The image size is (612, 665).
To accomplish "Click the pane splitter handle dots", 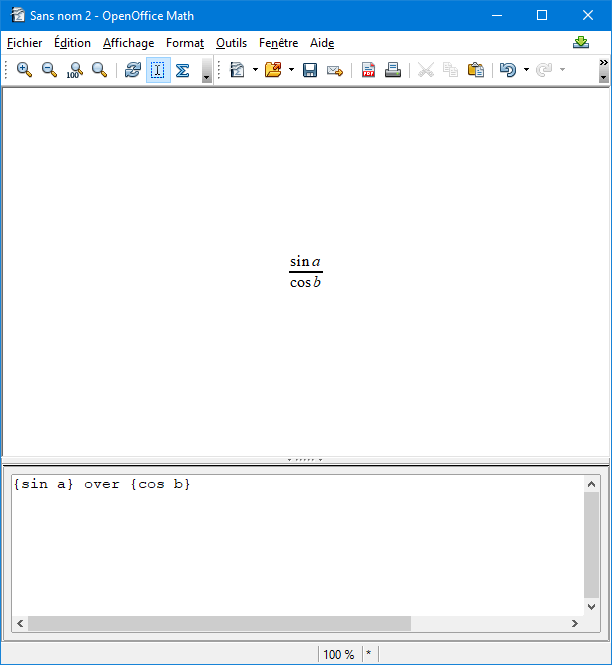I will click(305, 460).
